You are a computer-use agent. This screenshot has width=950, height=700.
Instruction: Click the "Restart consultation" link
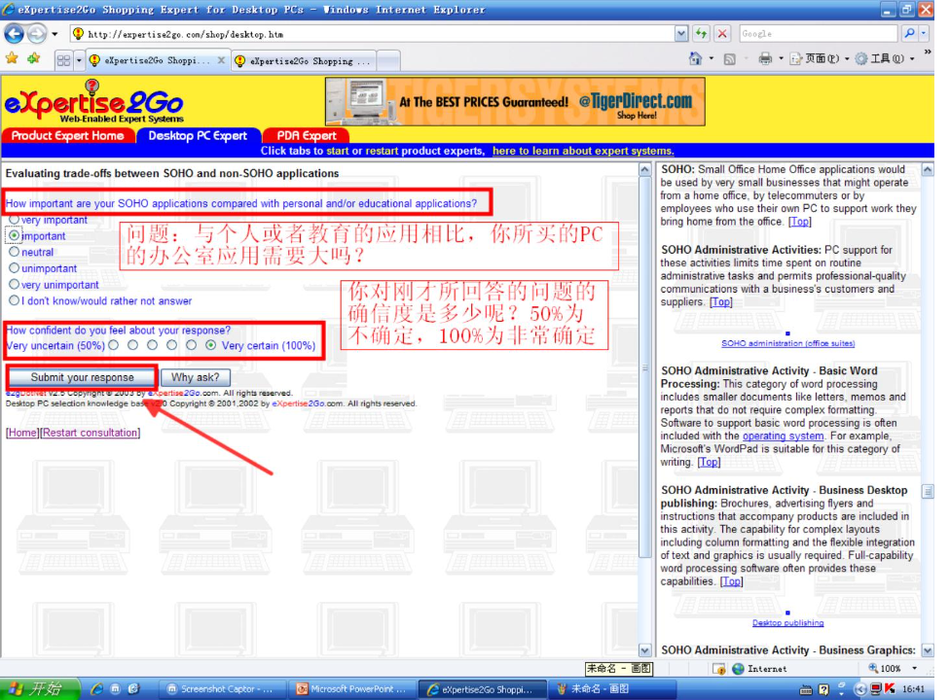pyautogui.click(x=90, y=433)
